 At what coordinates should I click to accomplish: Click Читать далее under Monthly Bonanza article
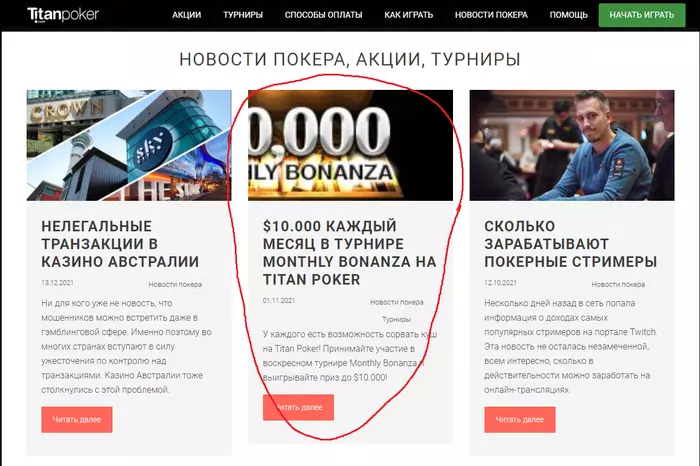pyautogui.click(x=298, y=407)
